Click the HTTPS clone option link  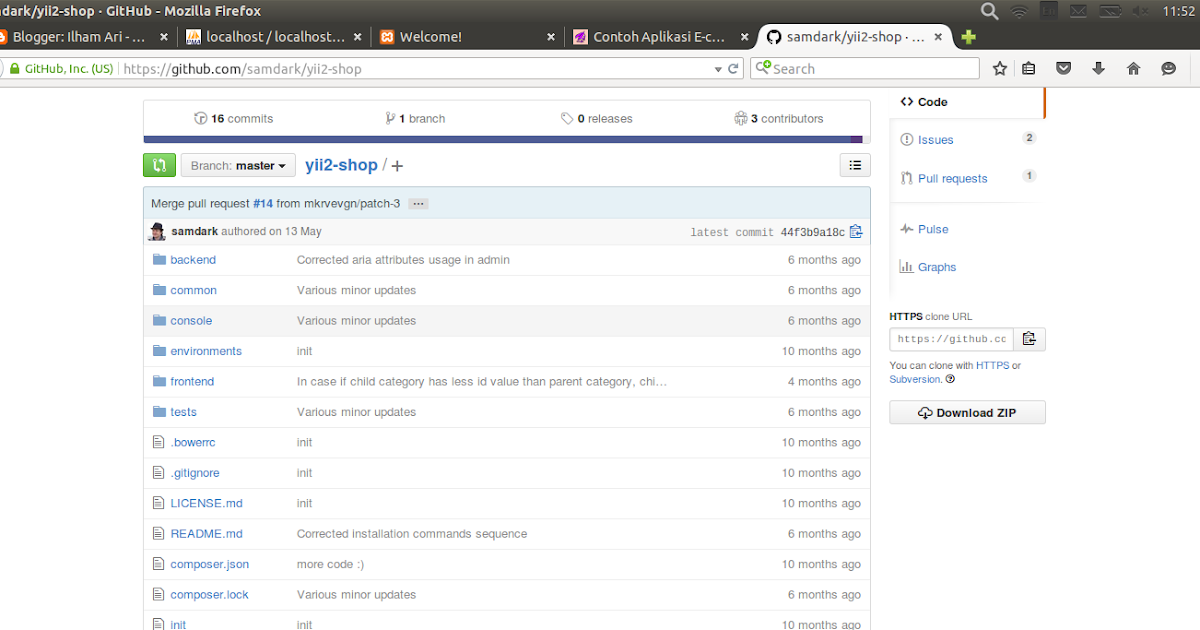pos(993,366)
